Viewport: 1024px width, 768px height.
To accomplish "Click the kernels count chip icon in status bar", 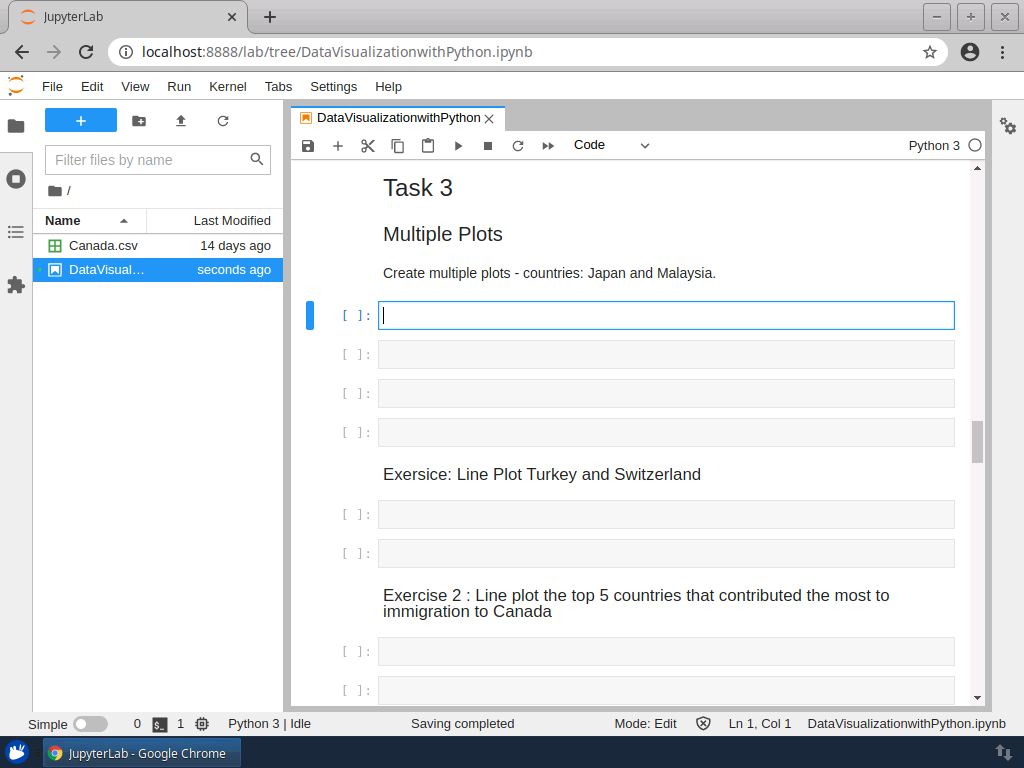I will 202,724.
